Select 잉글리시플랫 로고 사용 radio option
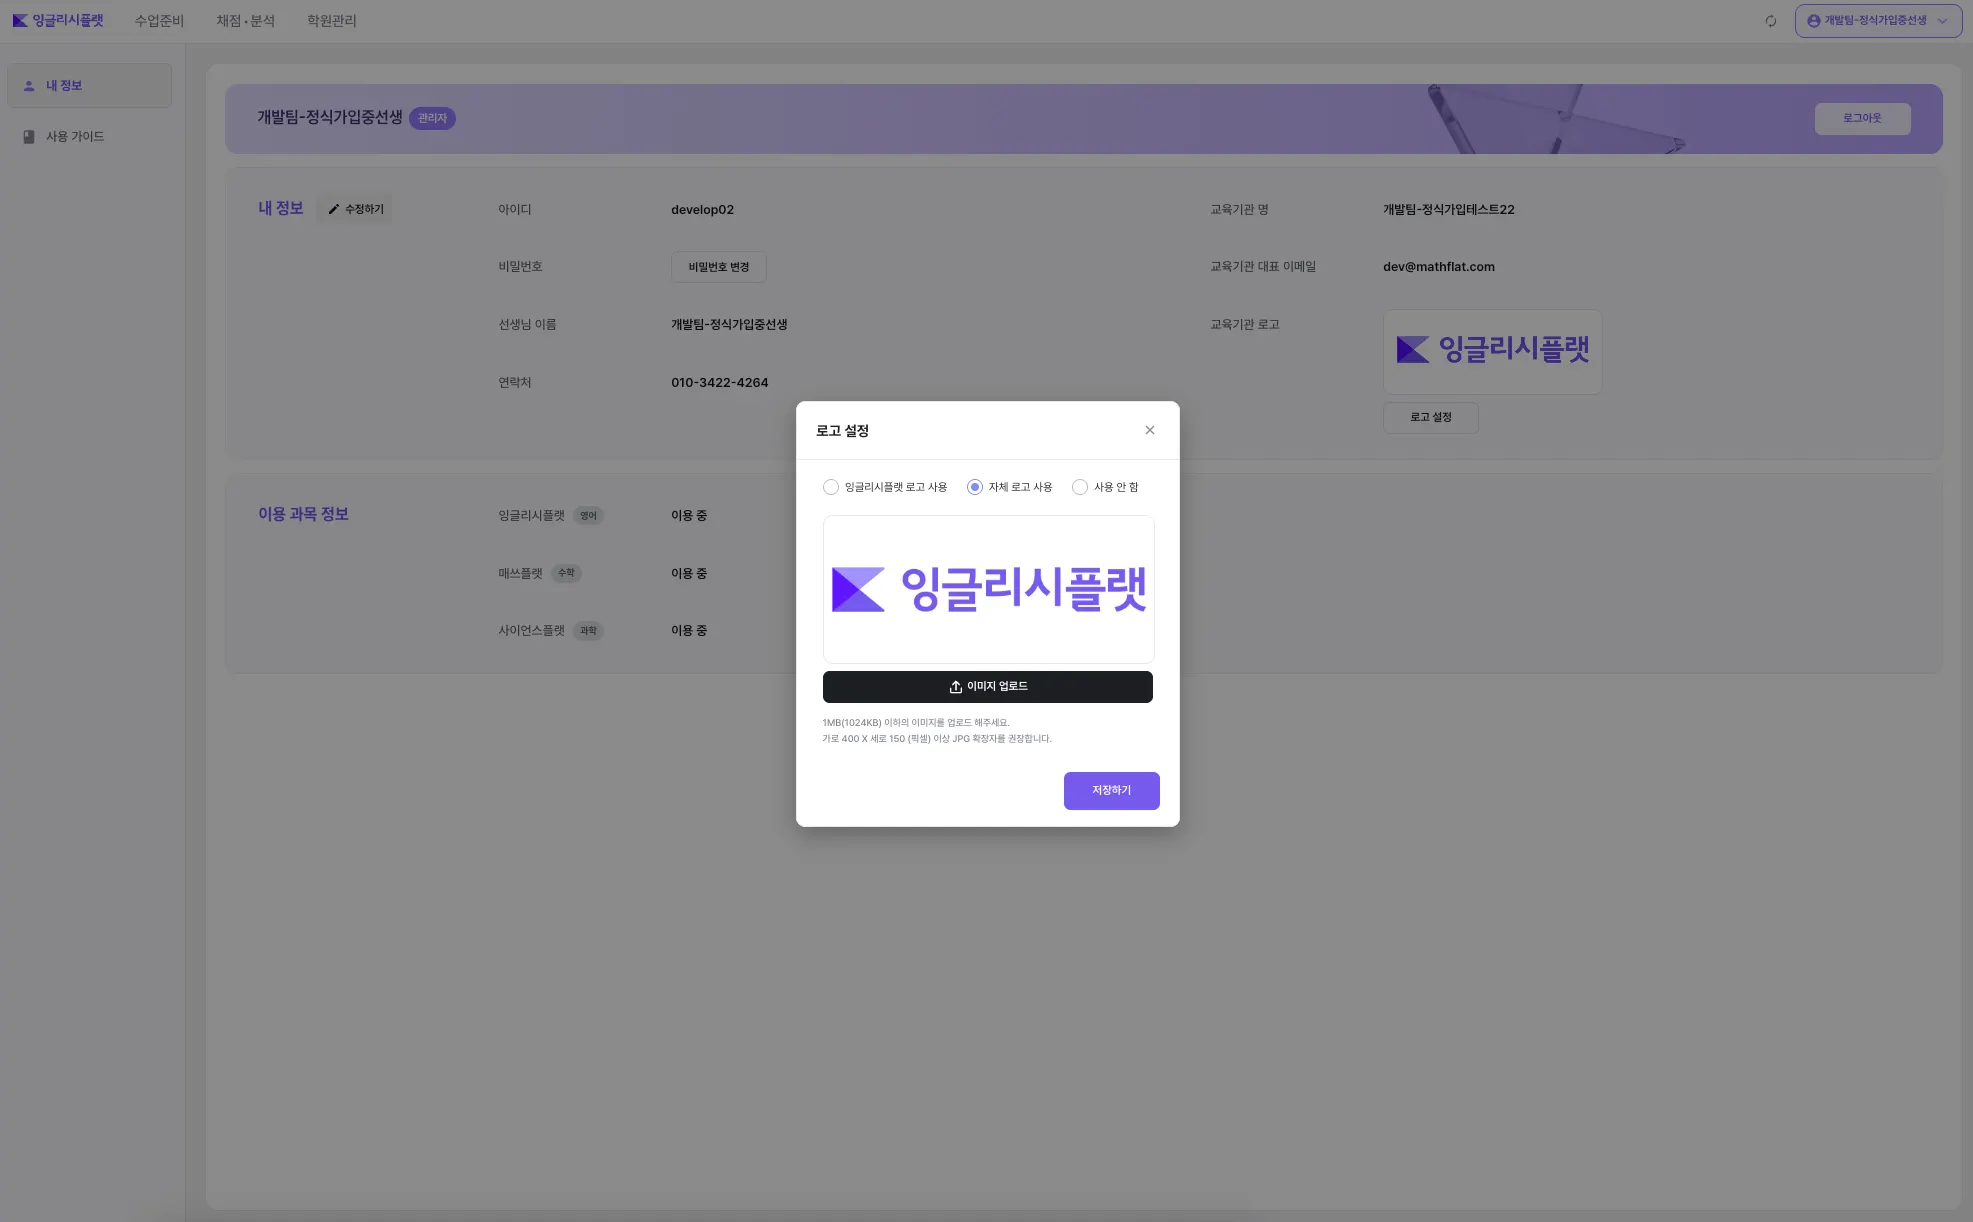This screenshot has height=1222, width=1973. (831, 487)
